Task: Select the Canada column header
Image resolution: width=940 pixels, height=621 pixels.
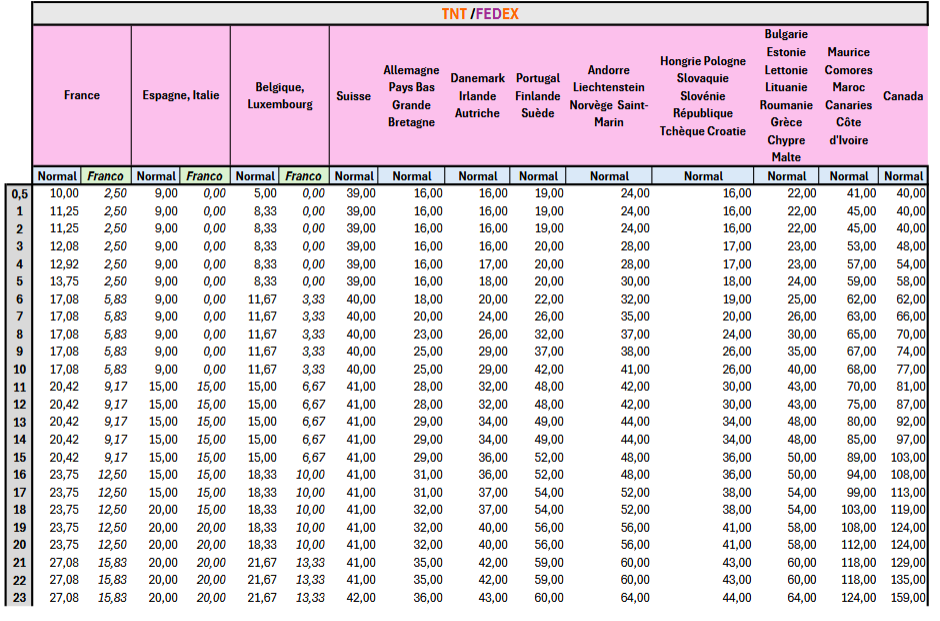Action: click(903, 96)
